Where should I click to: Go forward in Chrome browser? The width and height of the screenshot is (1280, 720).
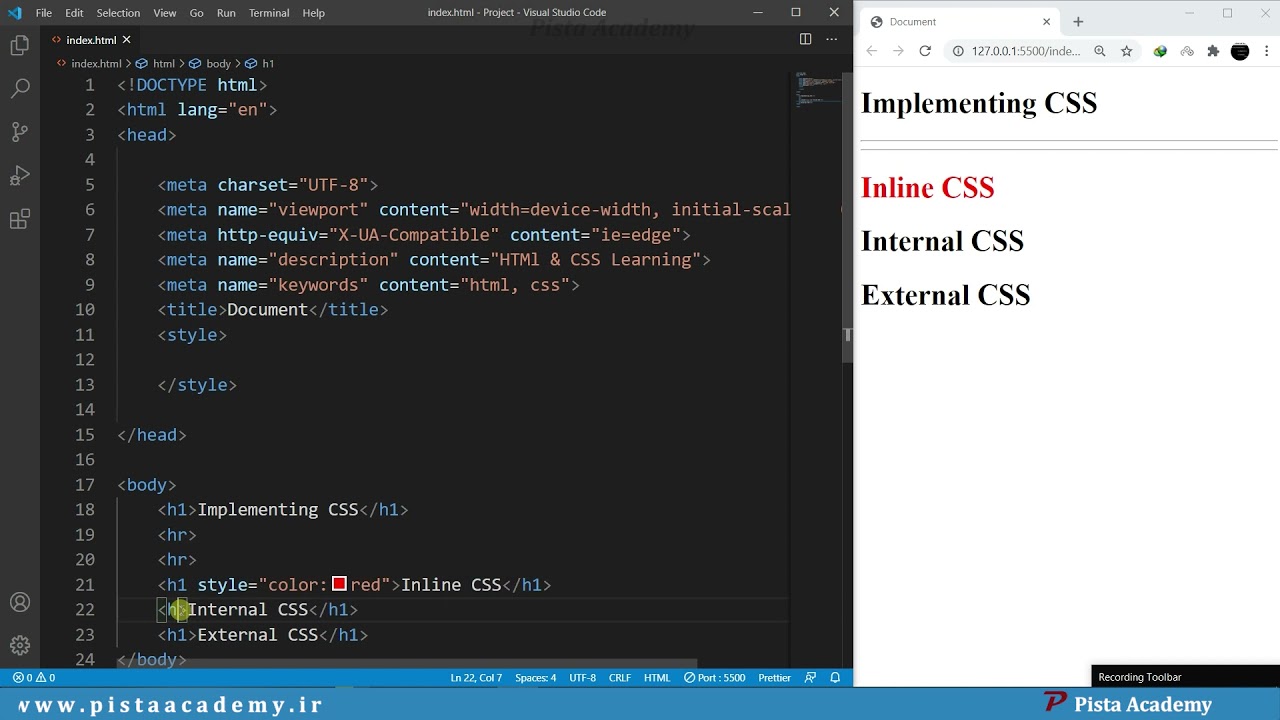click(x=898, y=51)
